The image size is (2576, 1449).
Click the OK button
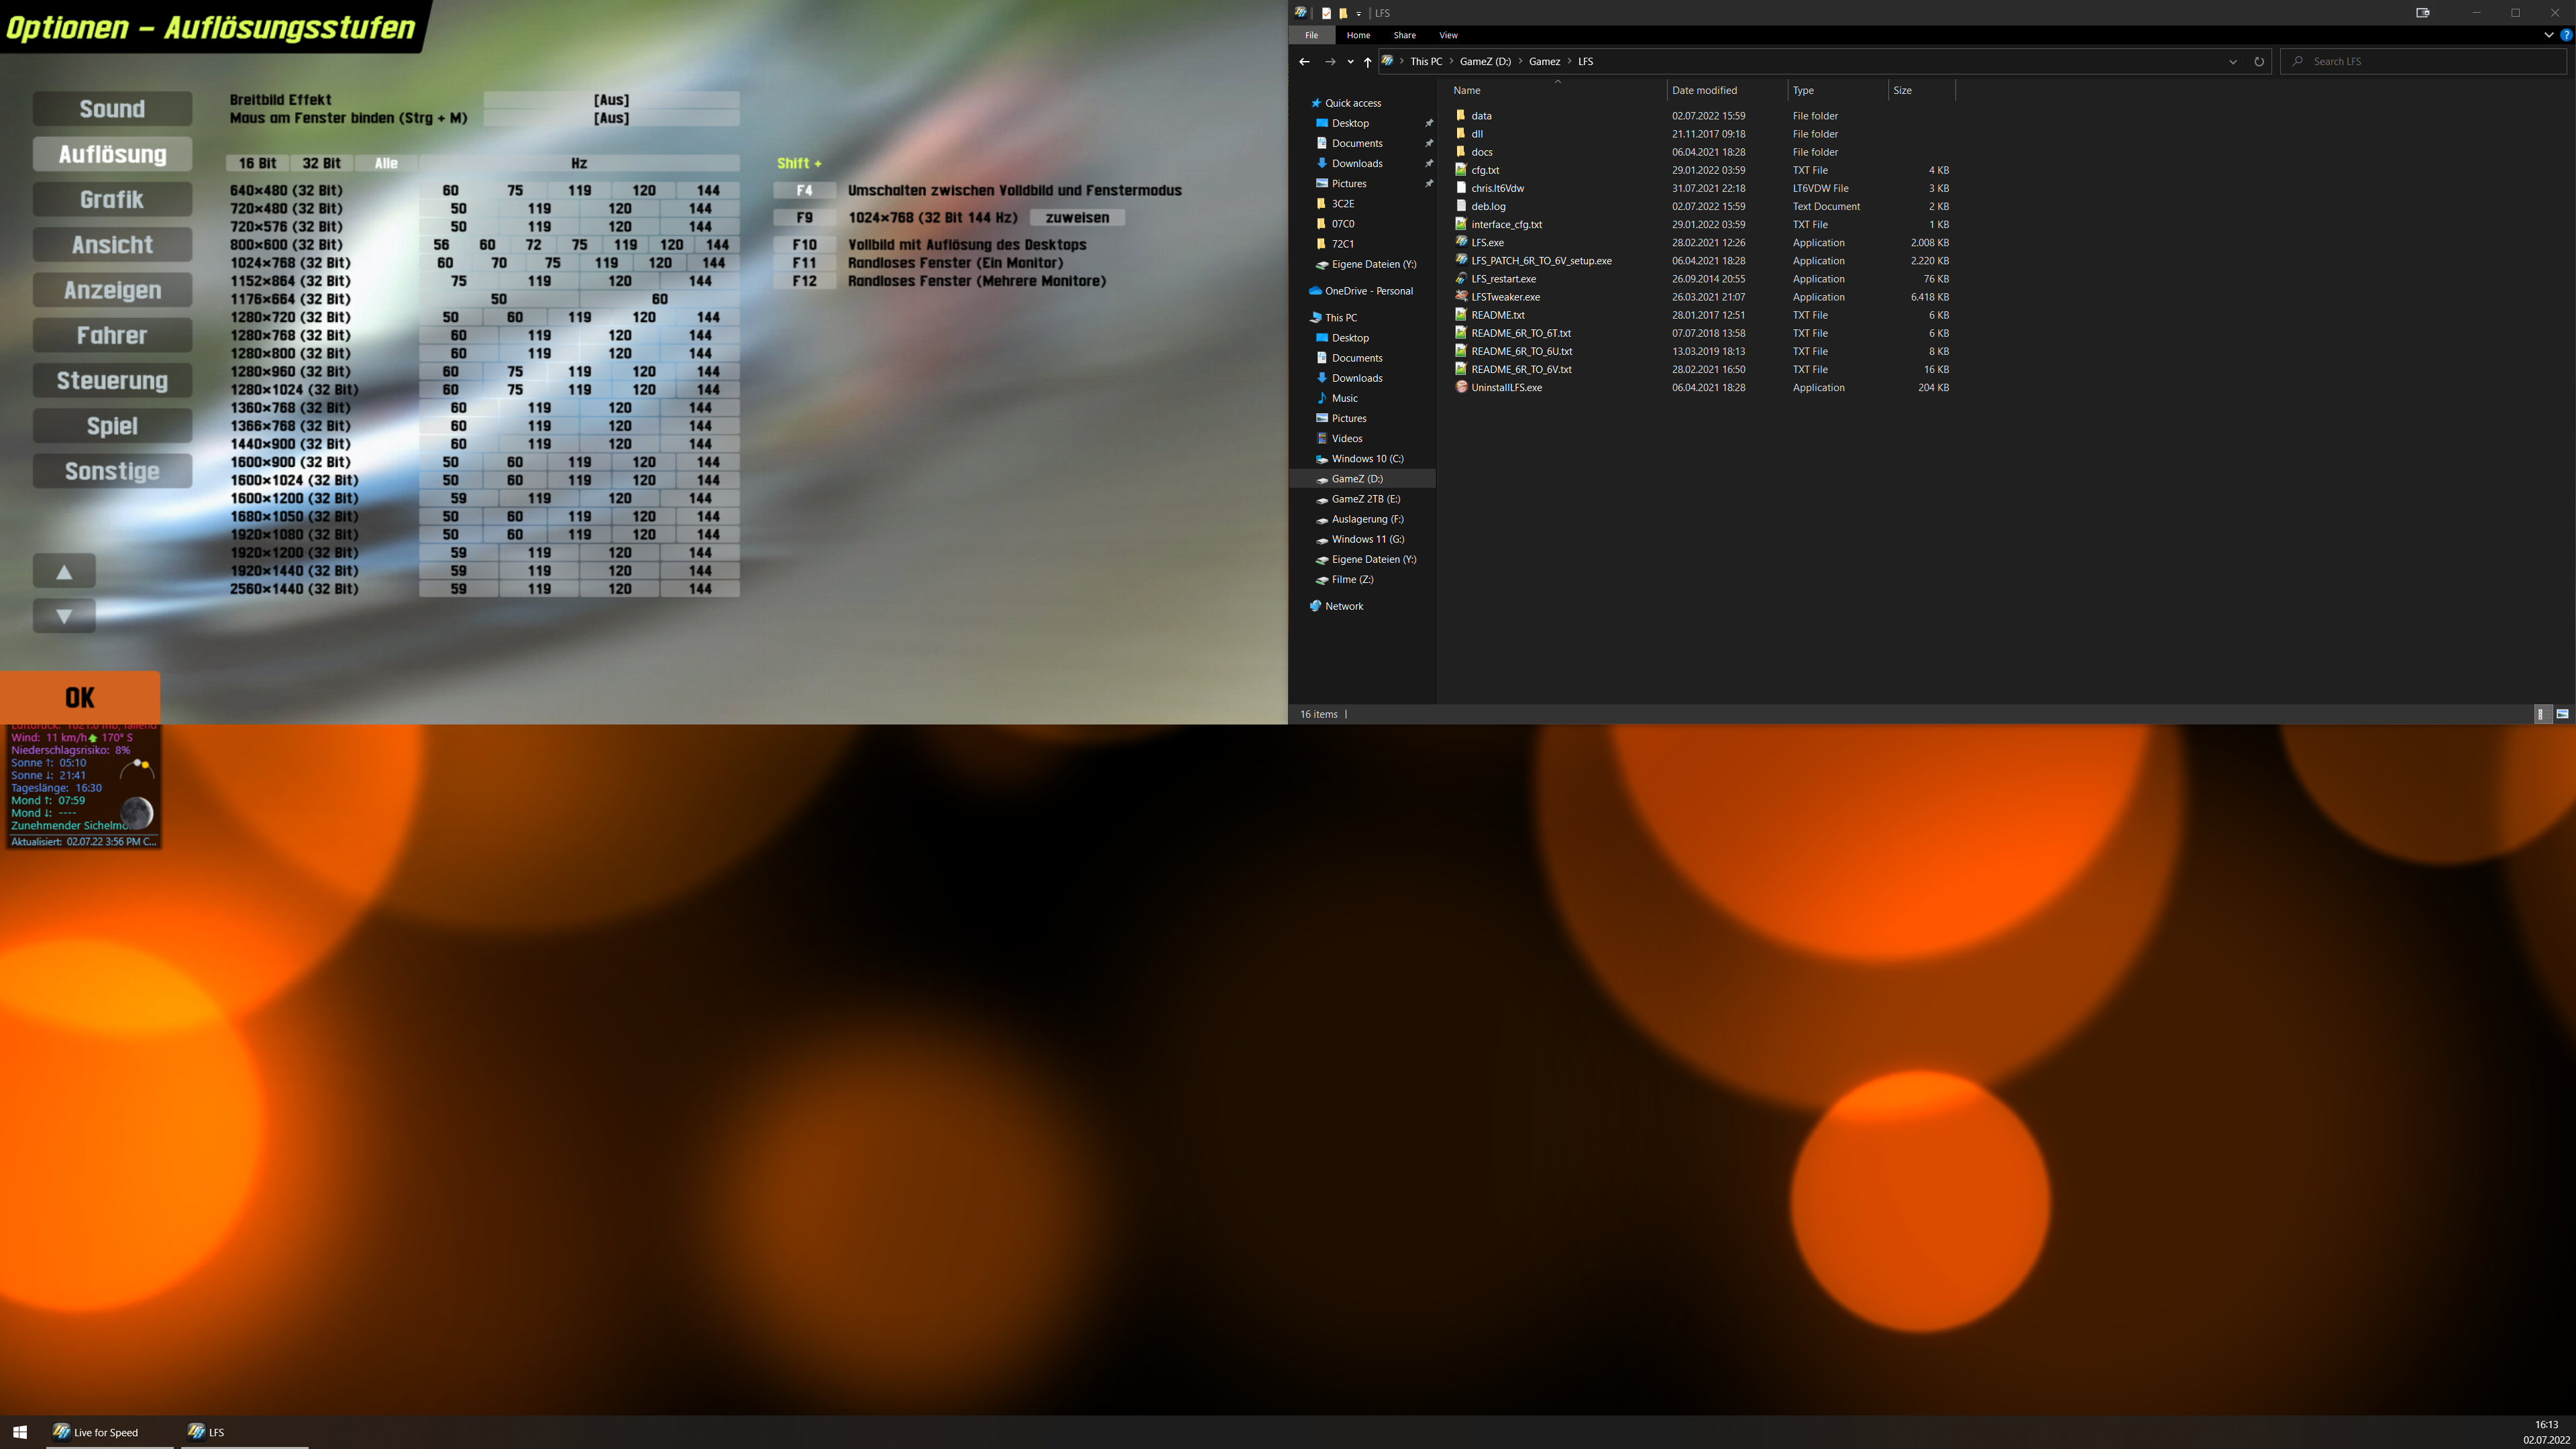(80, 697)
